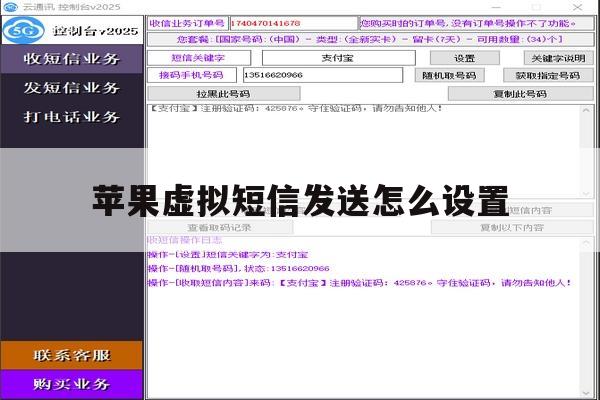Click the 购买业务 button
The width and height of the screenshot is (600, 400).
[72, 384]
